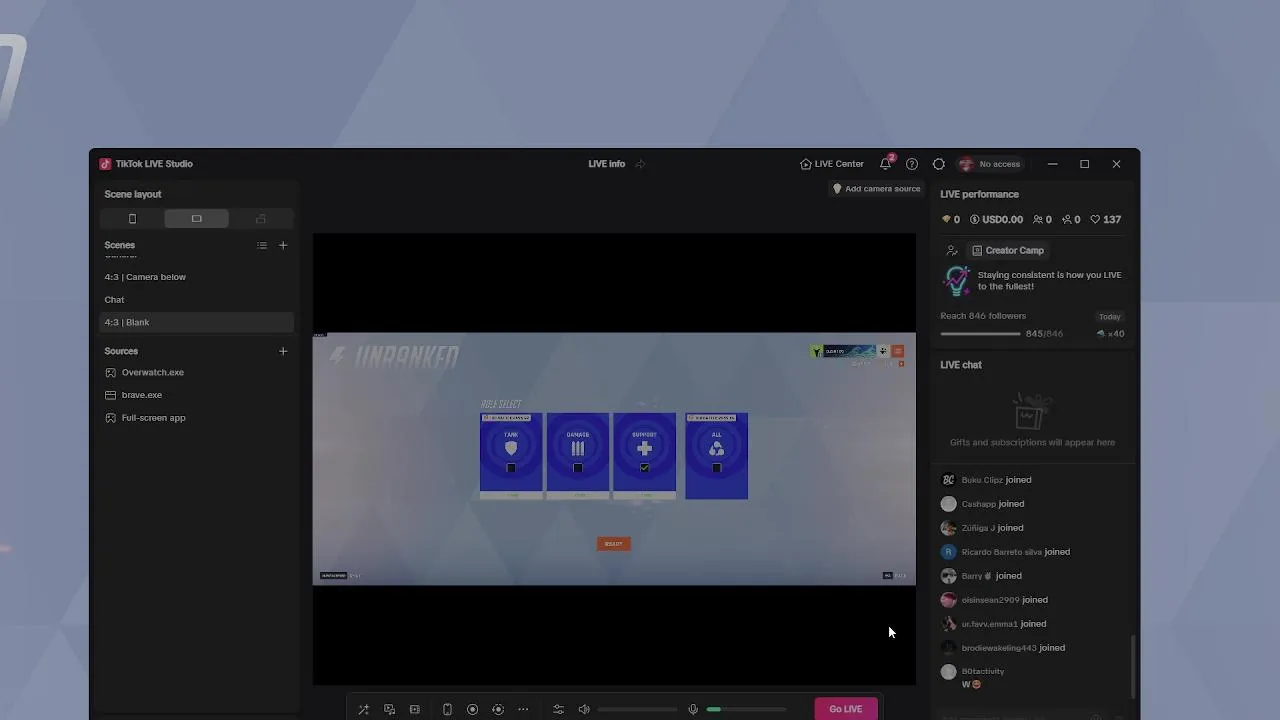Click the 80tactivity chat message

tap(973, 677)
